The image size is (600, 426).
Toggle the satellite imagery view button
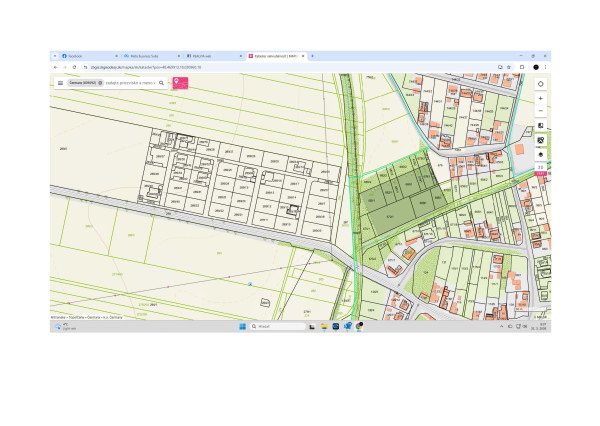pos(540,142)
